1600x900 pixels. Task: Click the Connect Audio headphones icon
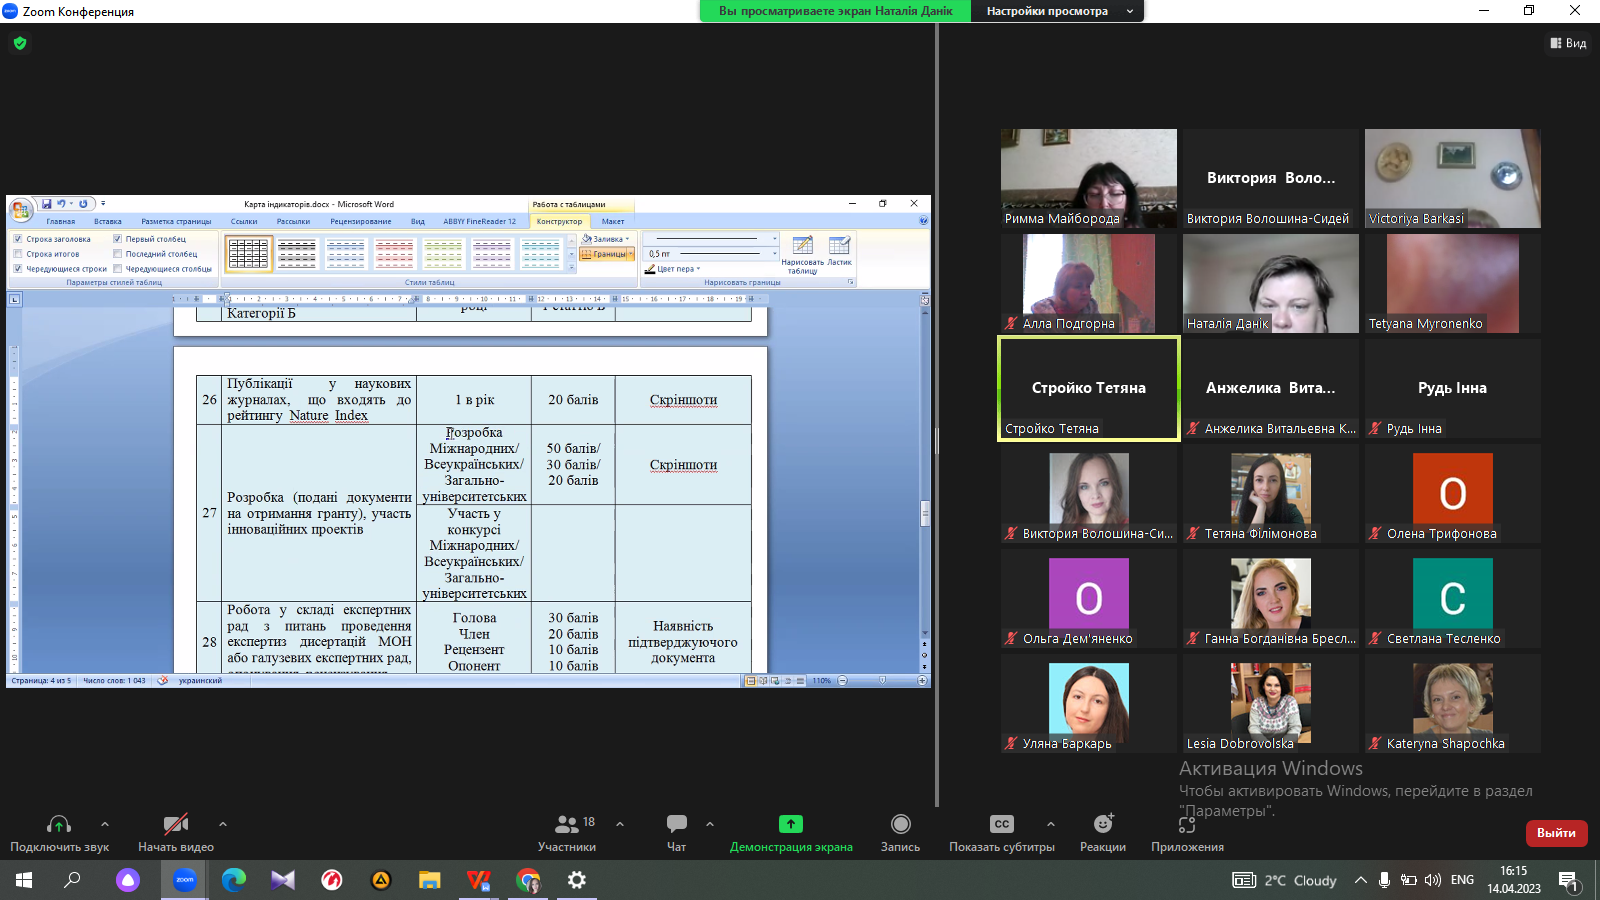59,824
